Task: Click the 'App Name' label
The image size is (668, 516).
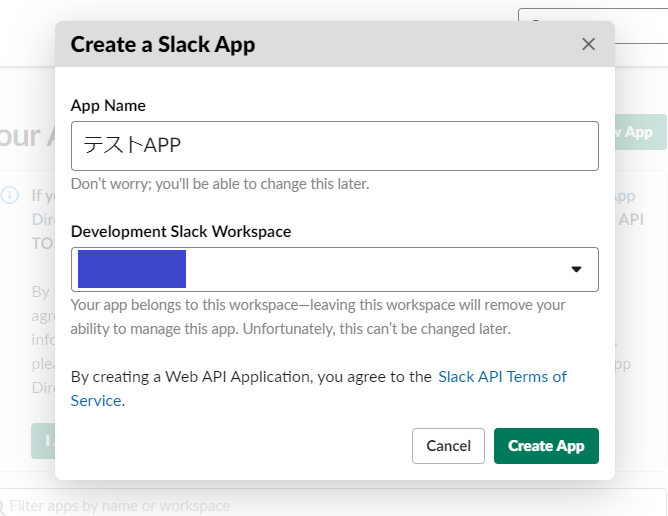Action: point(108,106)
